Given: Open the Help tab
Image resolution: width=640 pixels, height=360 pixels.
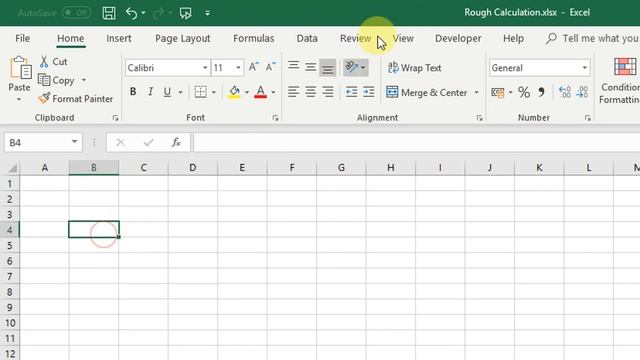Looking at the screenshot, I should (513, 38).
